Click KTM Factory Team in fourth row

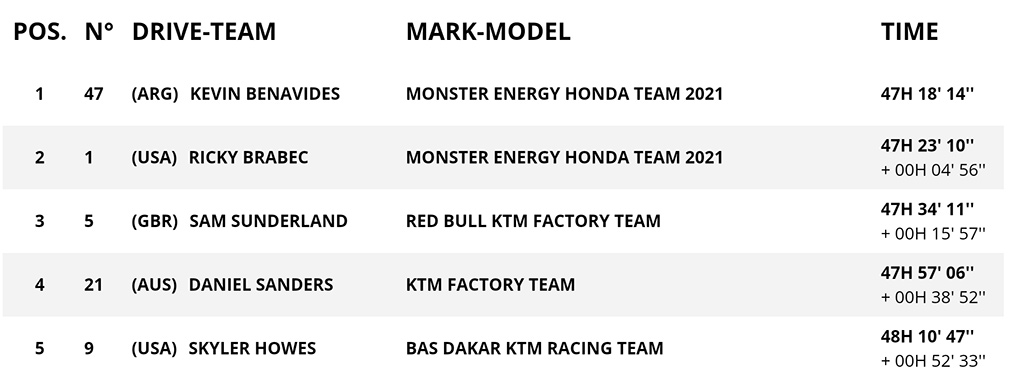[x=490, y=285]
